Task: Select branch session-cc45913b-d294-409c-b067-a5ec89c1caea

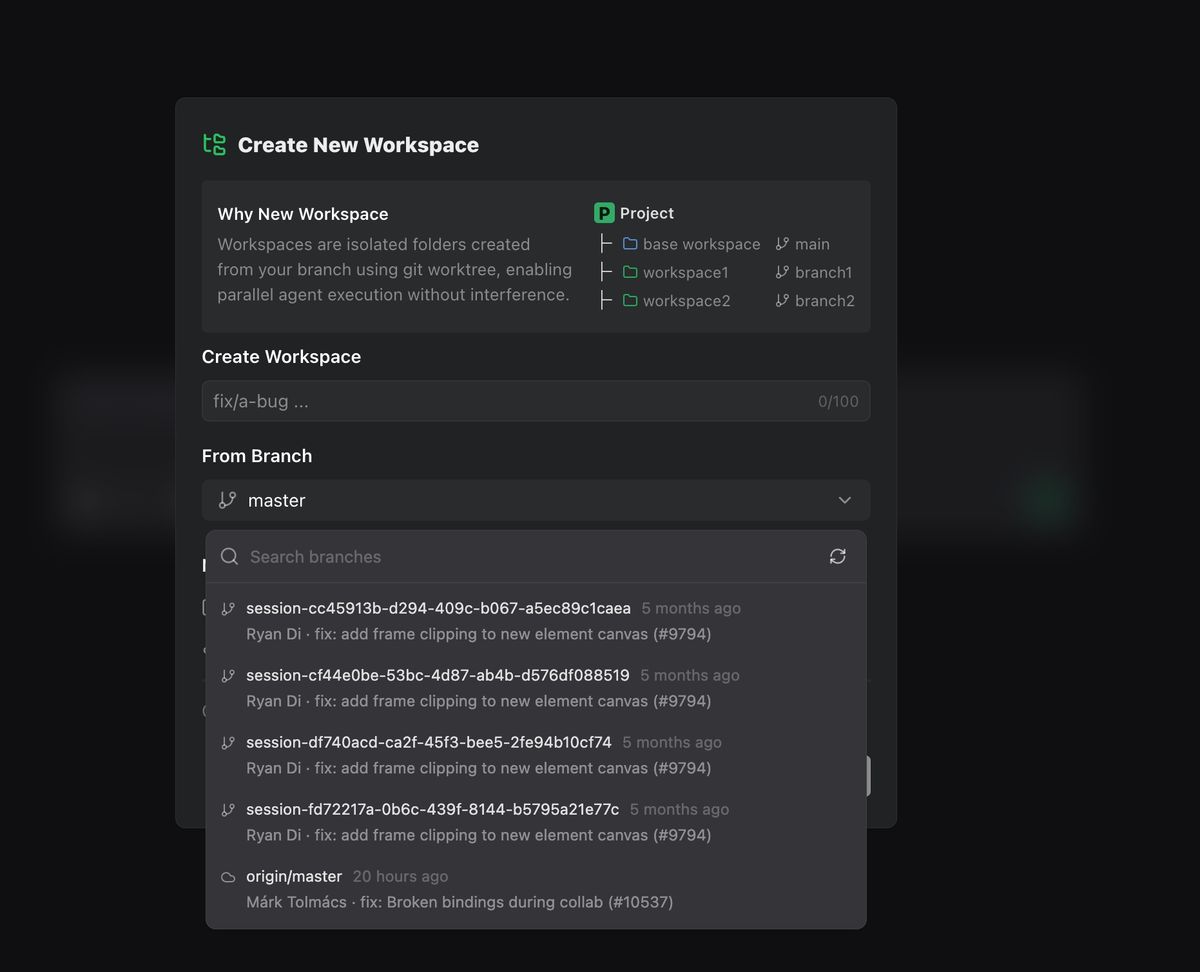Action: click(x=536, y=621)
